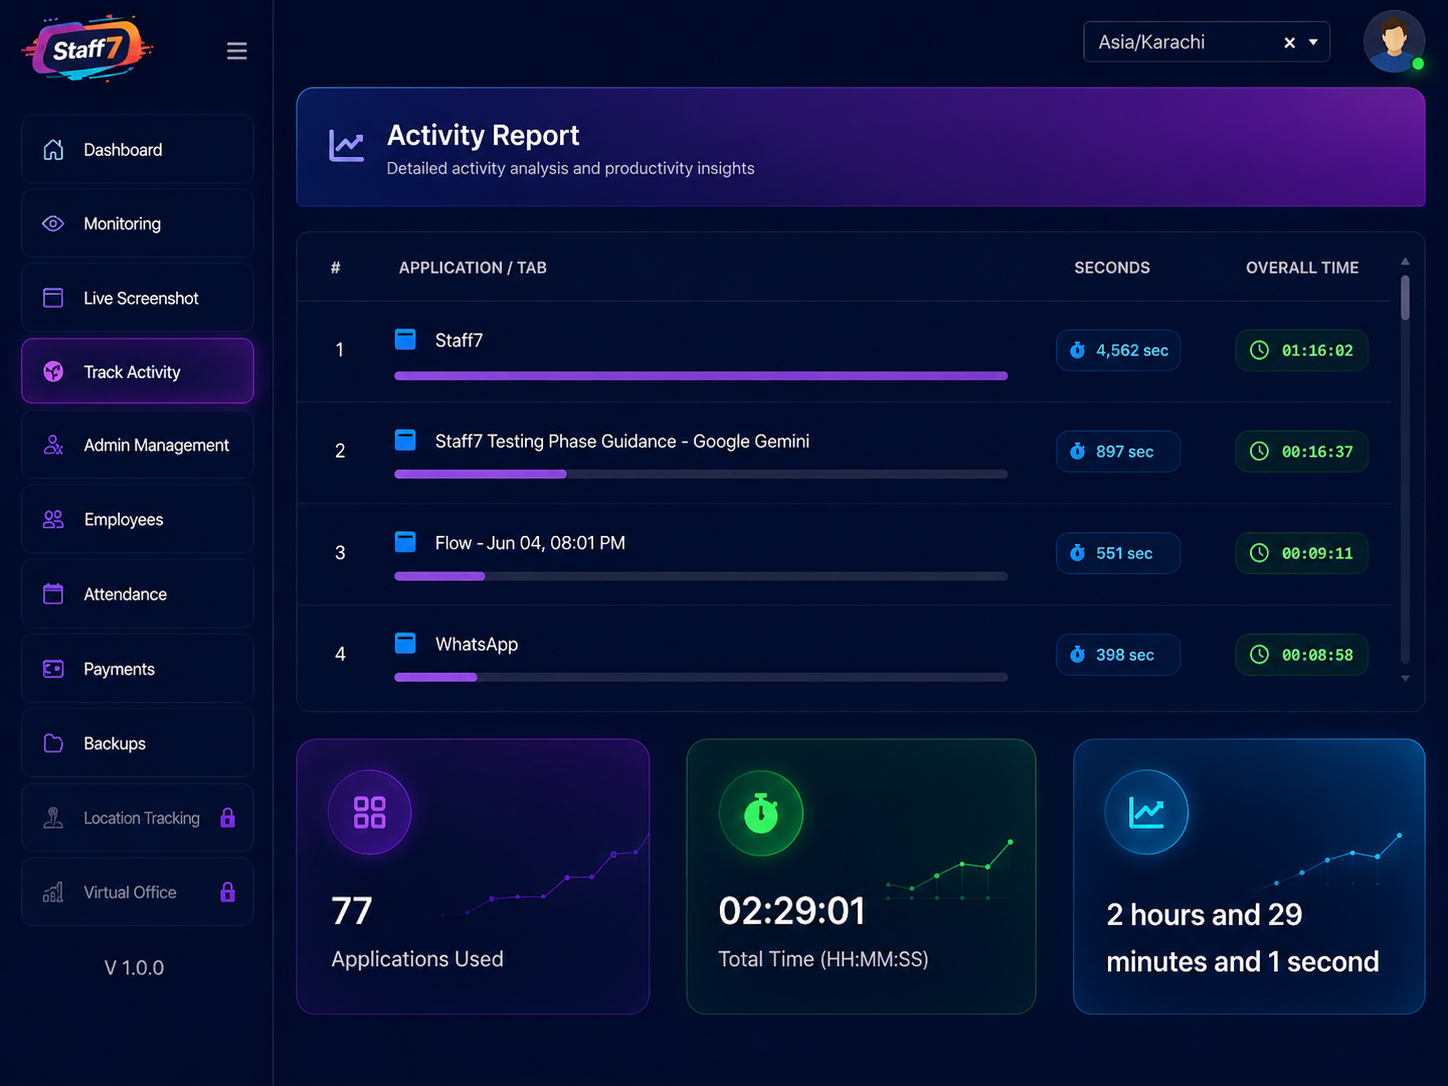Viewport: 1448px width, 1086px height.
Task: Open the Attendance menu item
Action: 138,594
